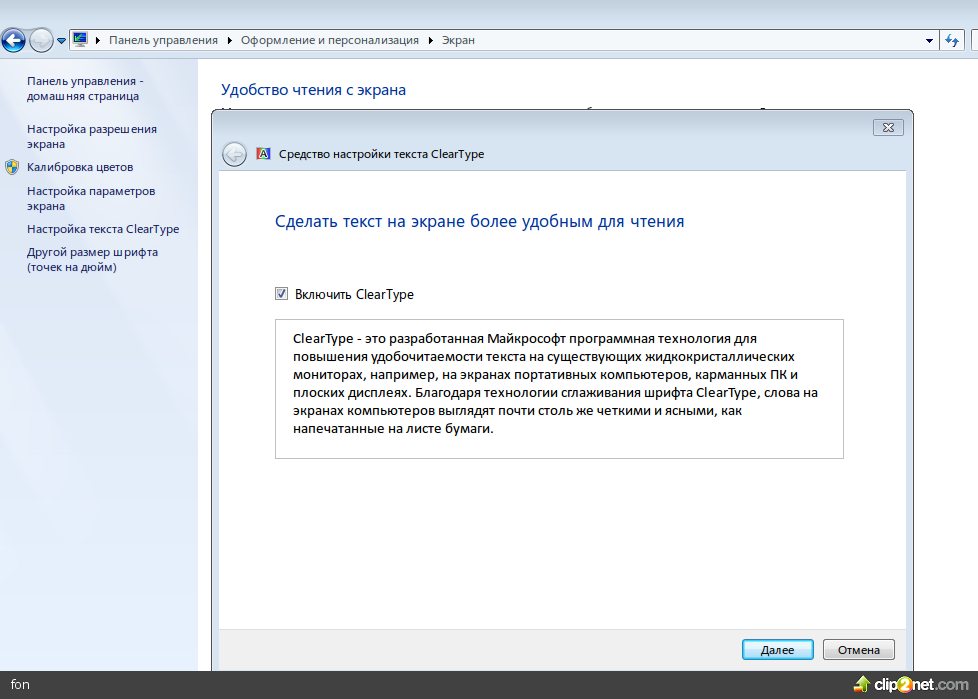Click the greyed-out forward navigation arrow

(41, 41)
